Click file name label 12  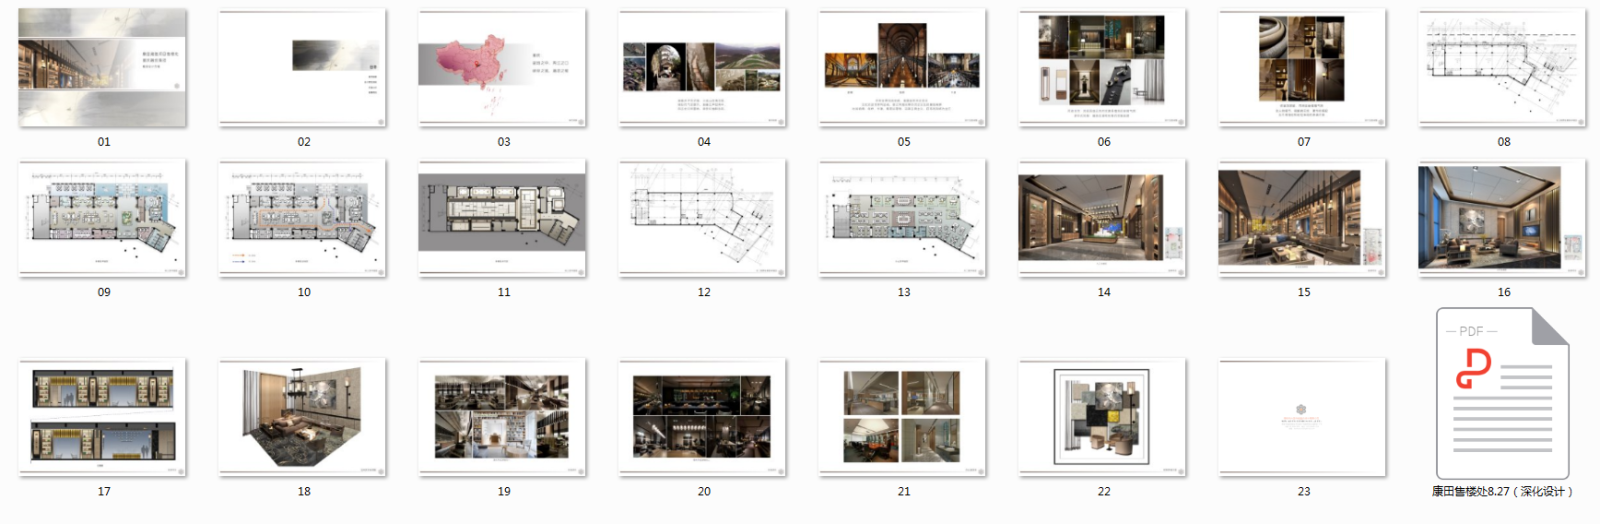704,292
